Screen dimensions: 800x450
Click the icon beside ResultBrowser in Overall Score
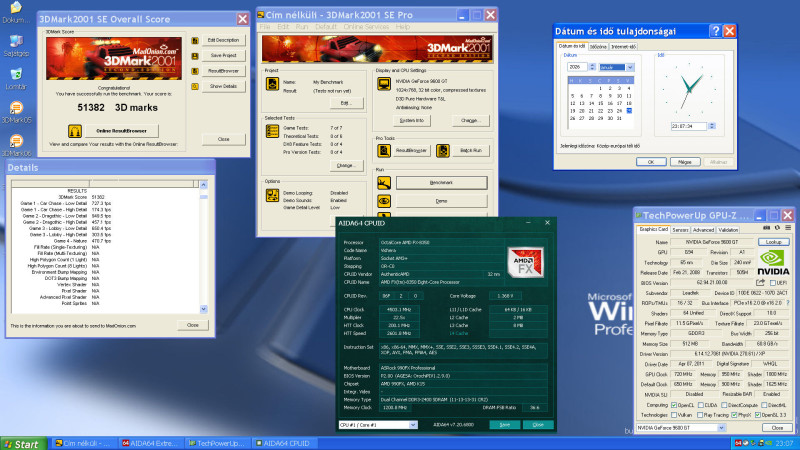tap(195, 71)
